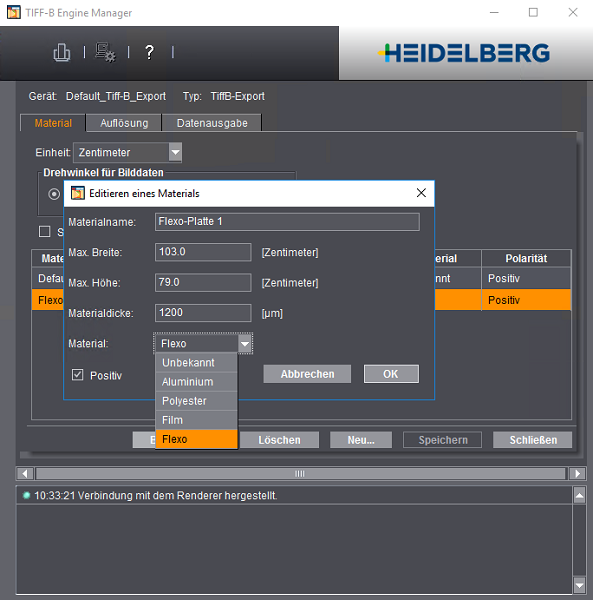The image size is (593, 600).
Task: Click the device/stamp icon in top toolbar
Action: [x=62, y=52]
